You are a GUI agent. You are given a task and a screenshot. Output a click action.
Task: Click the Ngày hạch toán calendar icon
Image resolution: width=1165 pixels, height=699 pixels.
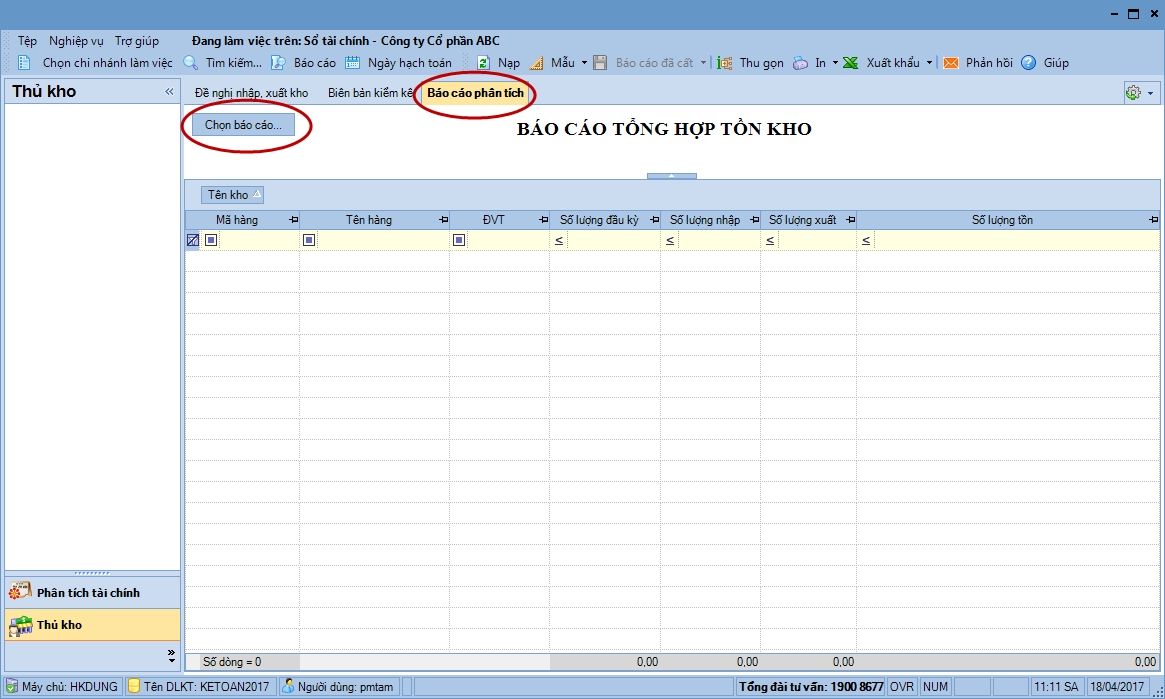[x=352, y=63]
